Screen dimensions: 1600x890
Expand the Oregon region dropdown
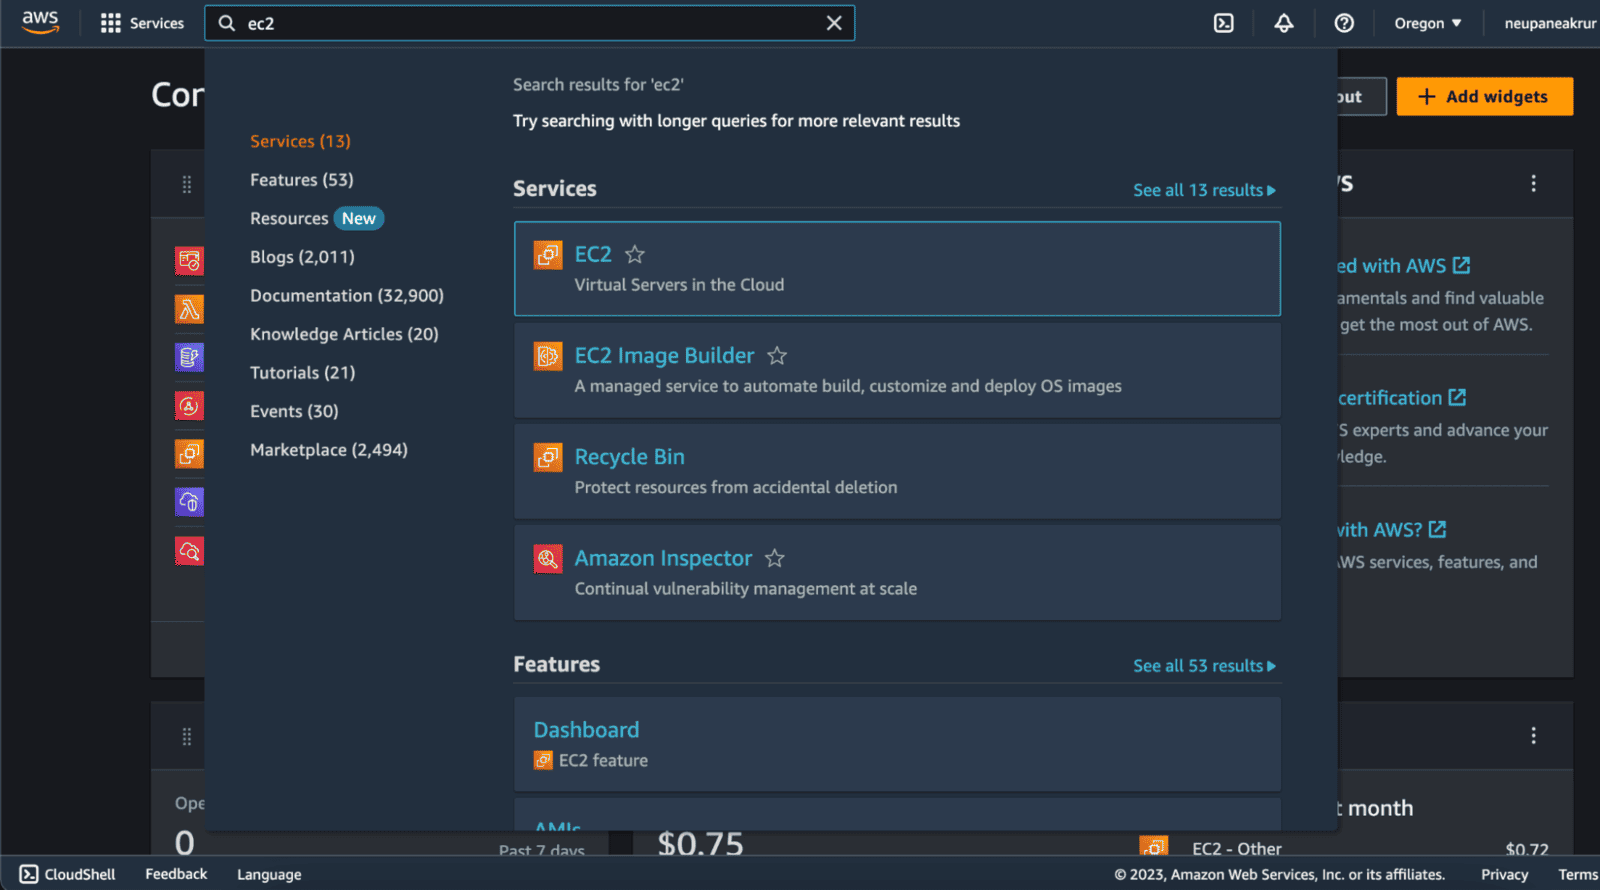coord(1428,23)
